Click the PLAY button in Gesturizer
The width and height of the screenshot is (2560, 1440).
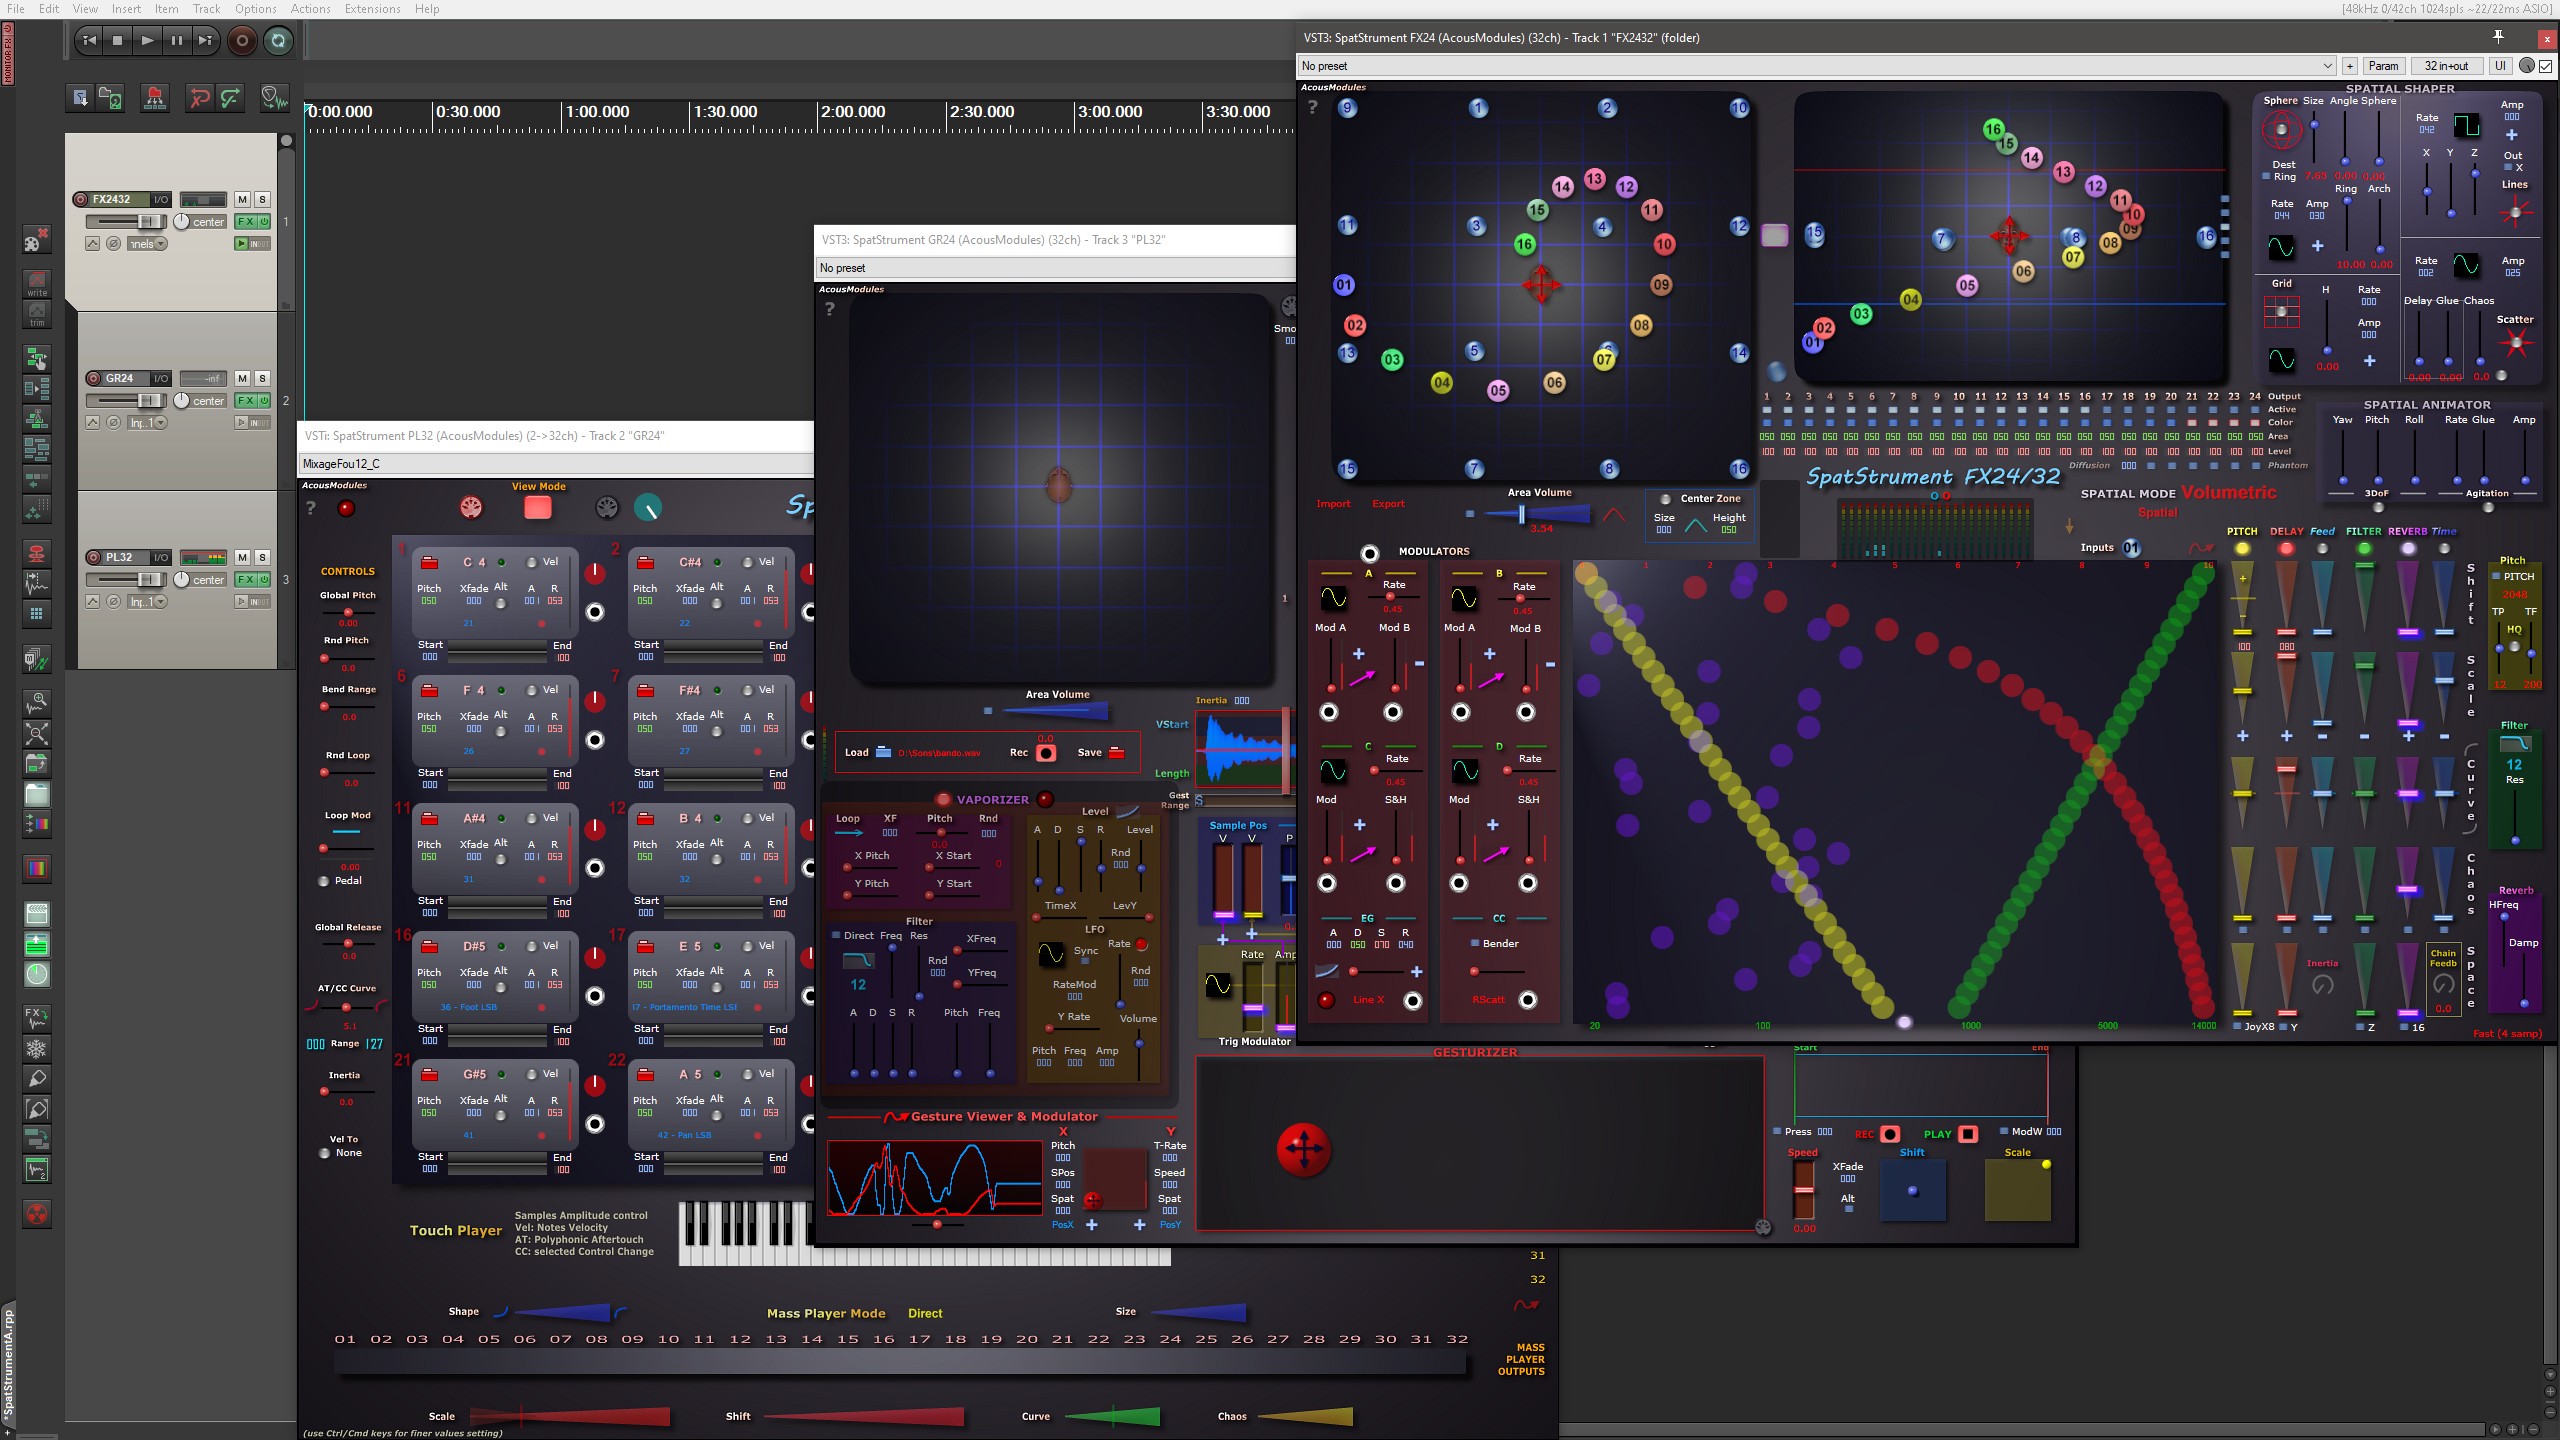tap(1967, 1134)
